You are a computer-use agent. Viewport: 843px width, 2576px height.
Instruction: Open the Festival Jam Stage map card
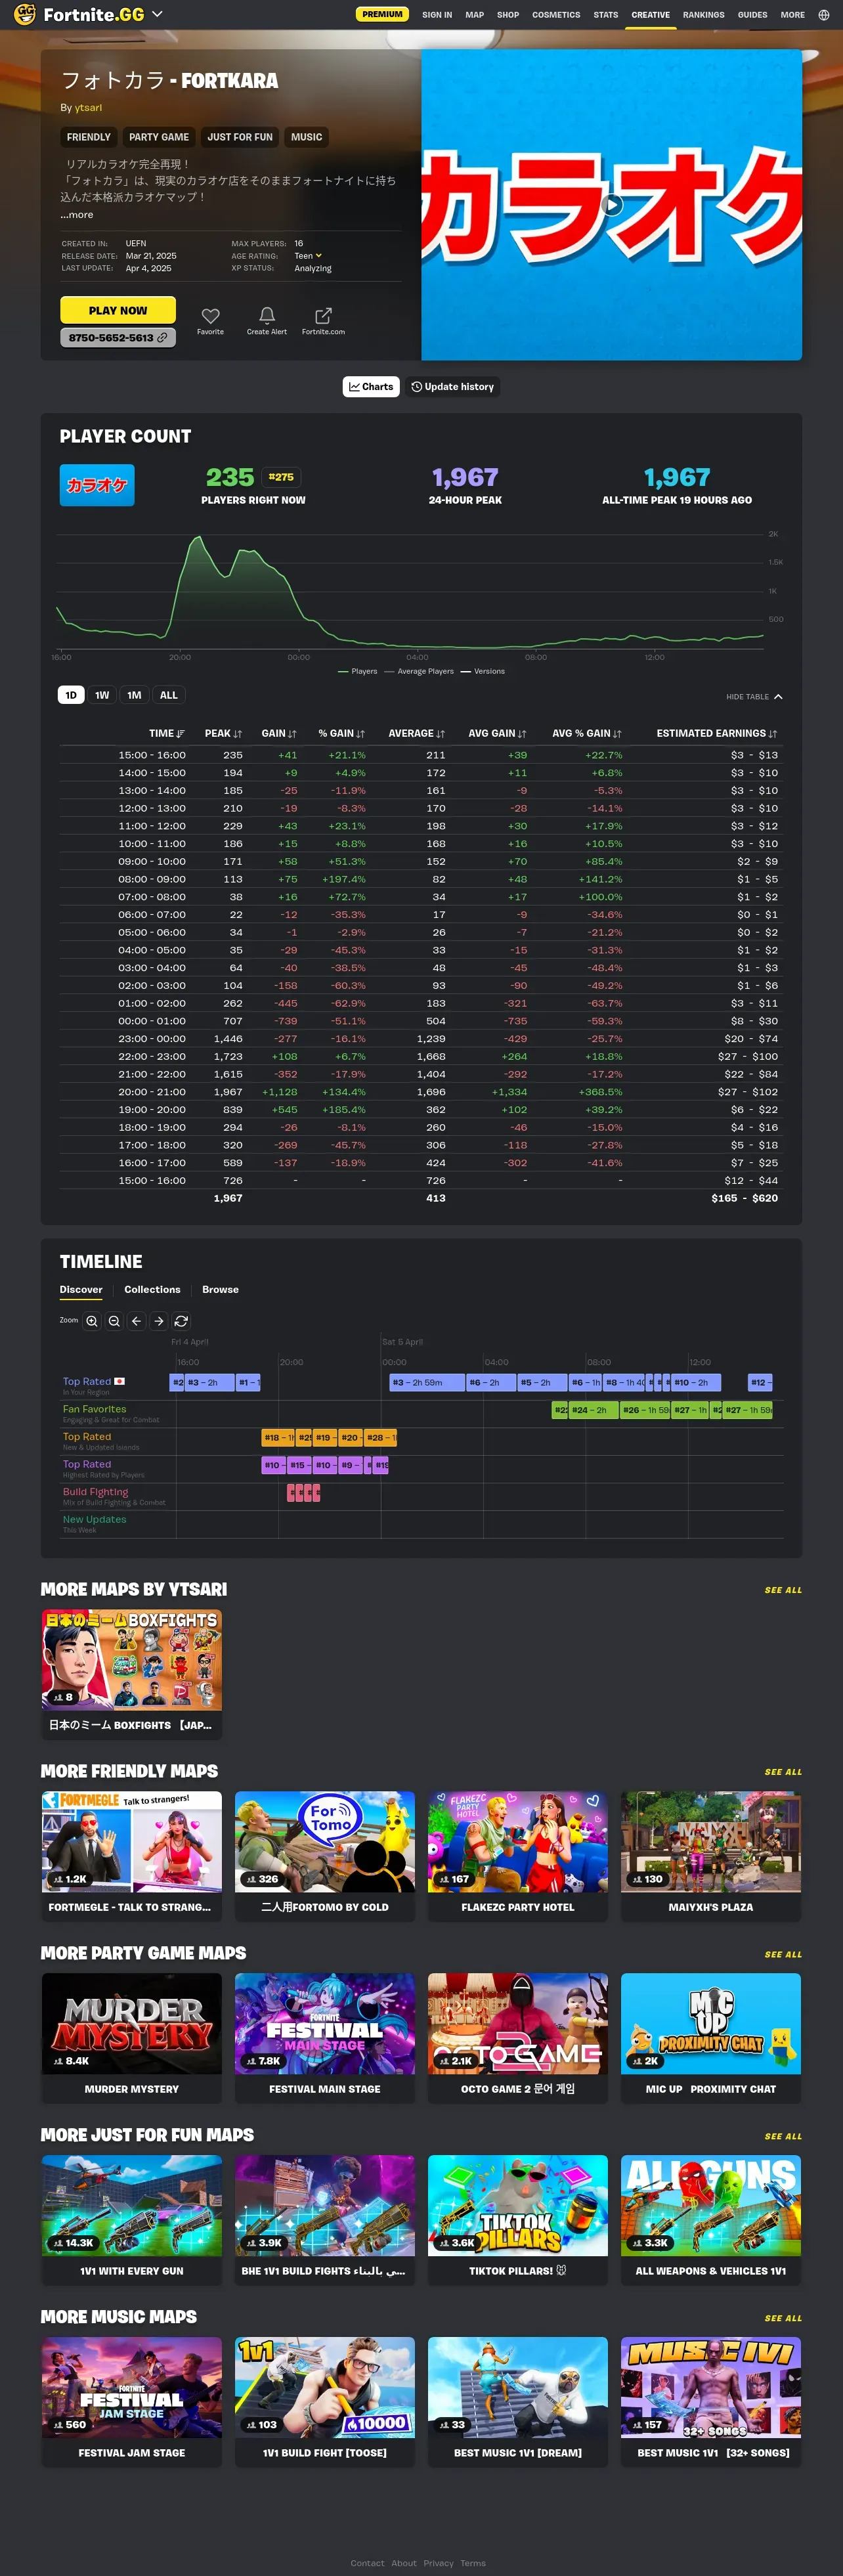tap(132, 2401)
